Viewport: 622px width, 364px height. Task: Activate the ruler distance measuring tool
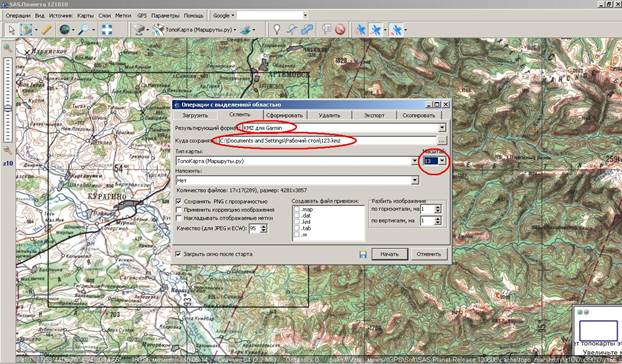(47, 30)
